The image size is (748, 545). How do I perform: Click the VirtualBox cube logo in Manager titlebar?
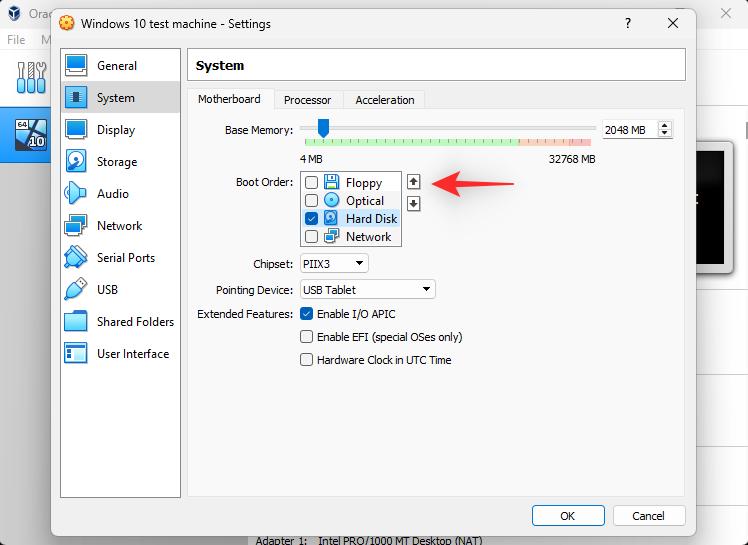pyautogui.click(x=14, y=13)
